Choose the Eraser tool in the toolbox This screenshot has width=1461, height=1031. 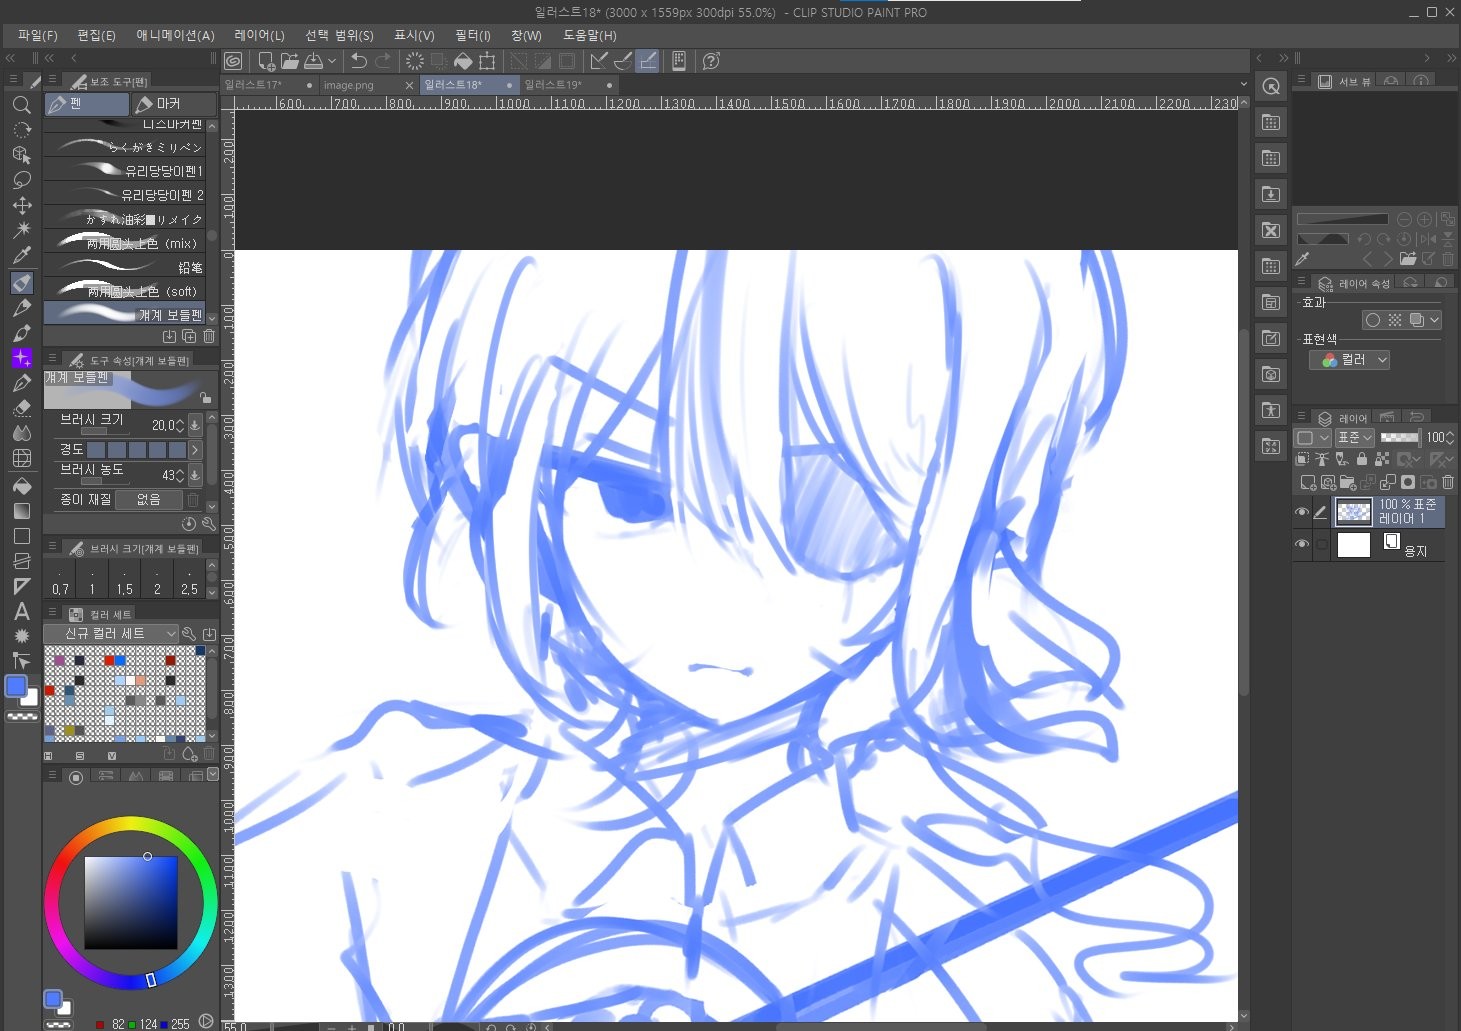(21, 408)
